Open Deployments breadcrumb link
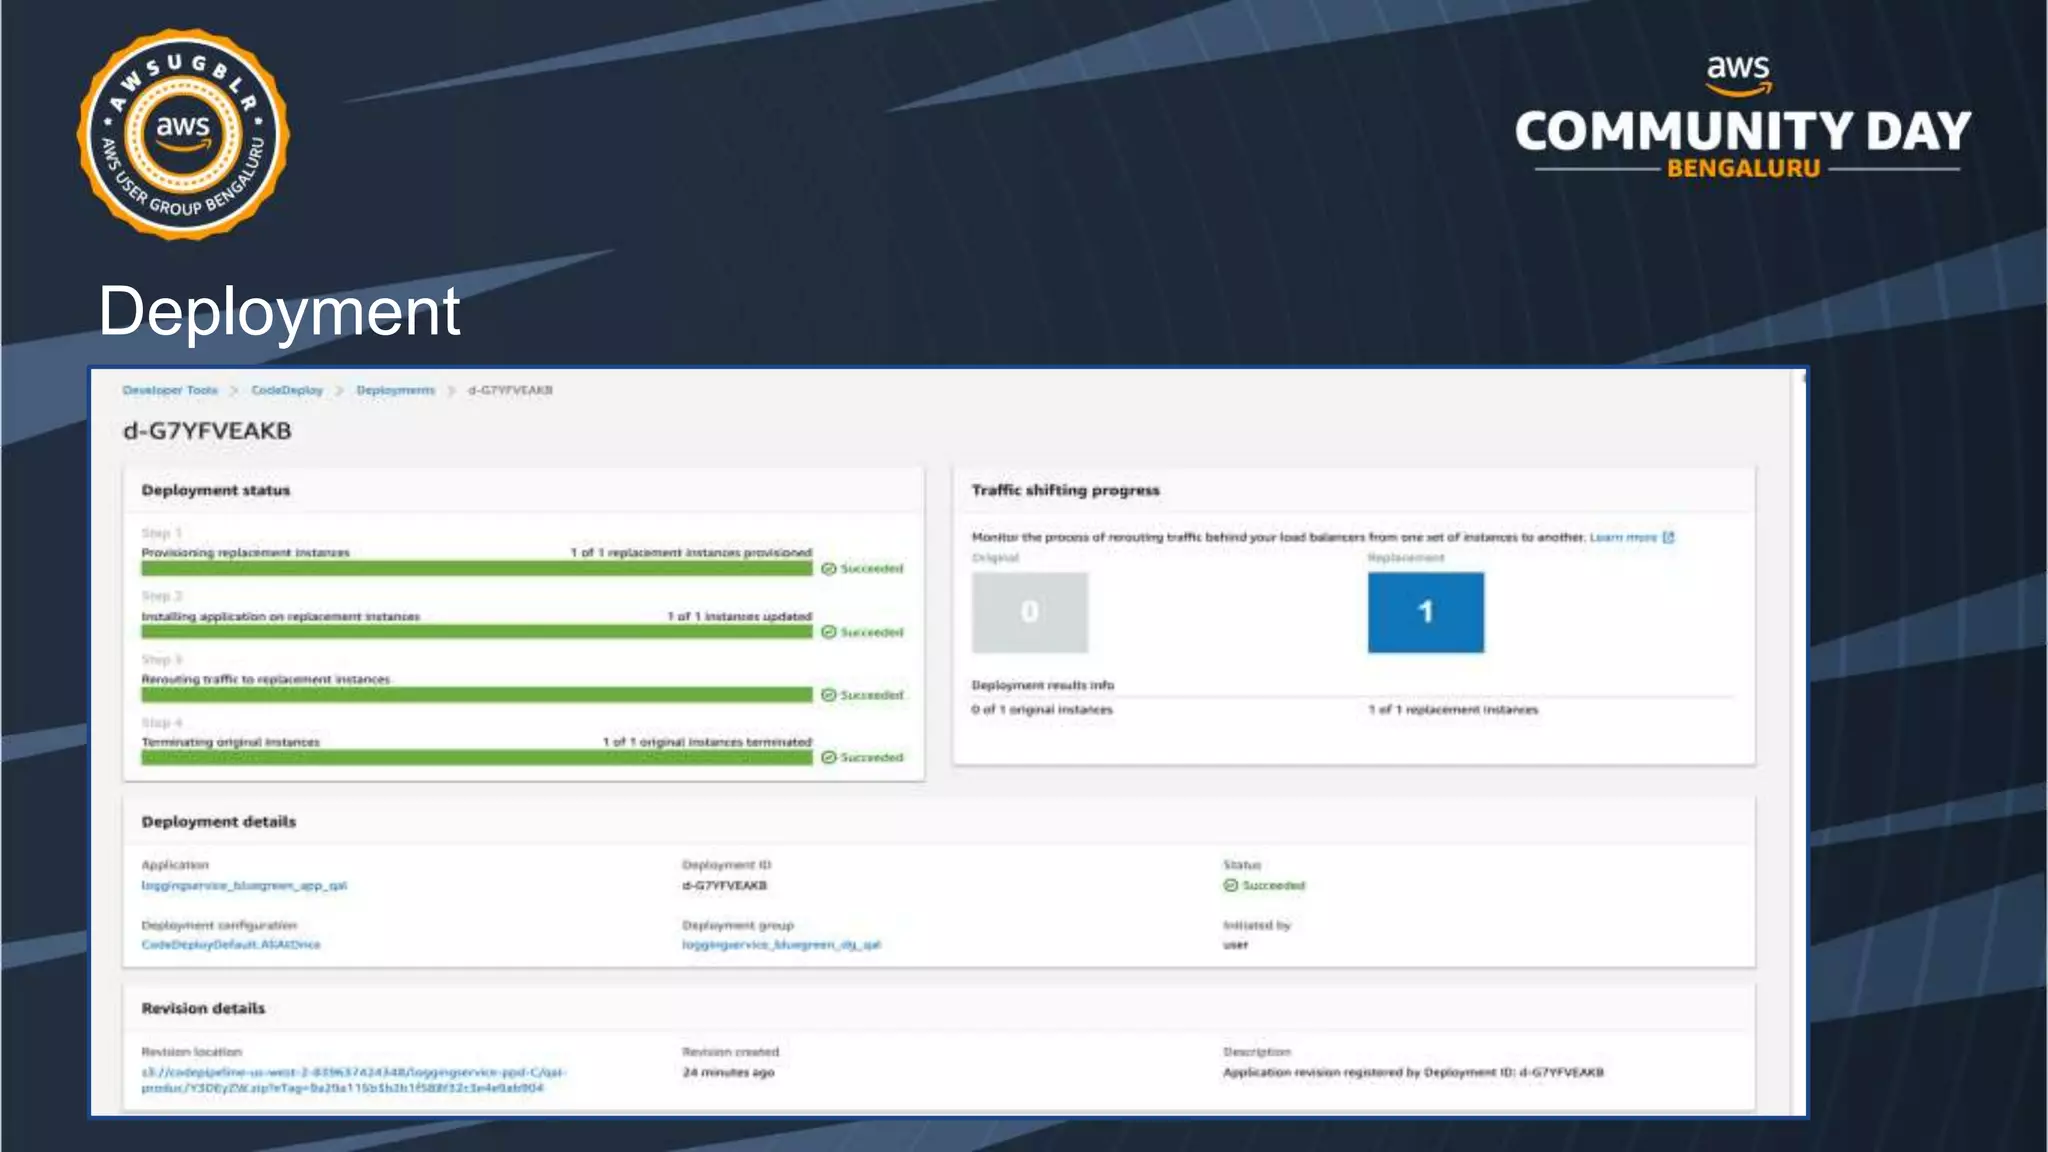 (x=395, y=390)
